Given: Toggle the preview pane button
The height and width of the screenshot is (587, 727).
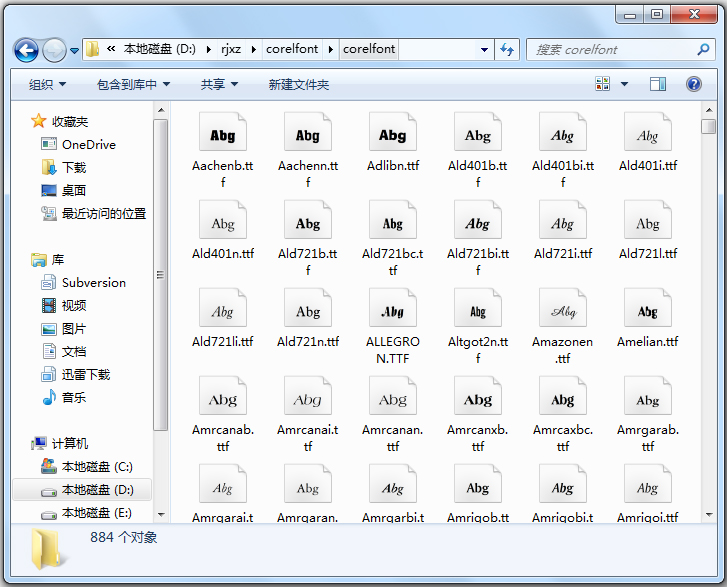Looking at the screenshot, I should point(657,85).
